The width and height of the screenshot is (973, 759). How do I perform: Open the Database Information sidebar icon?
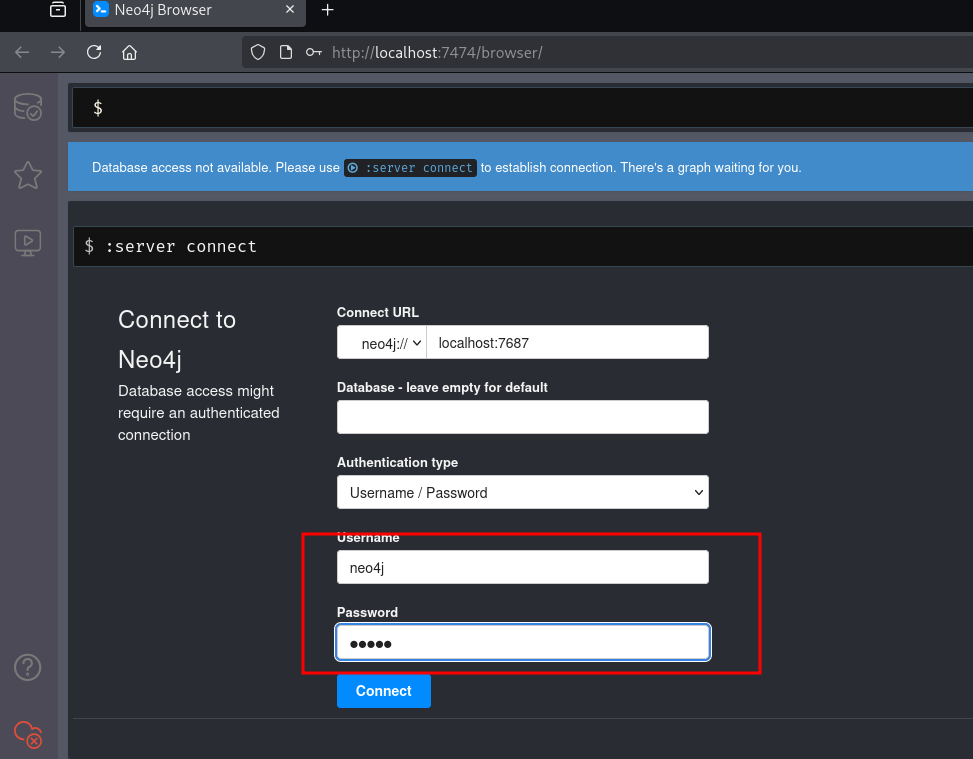point(28,107)
